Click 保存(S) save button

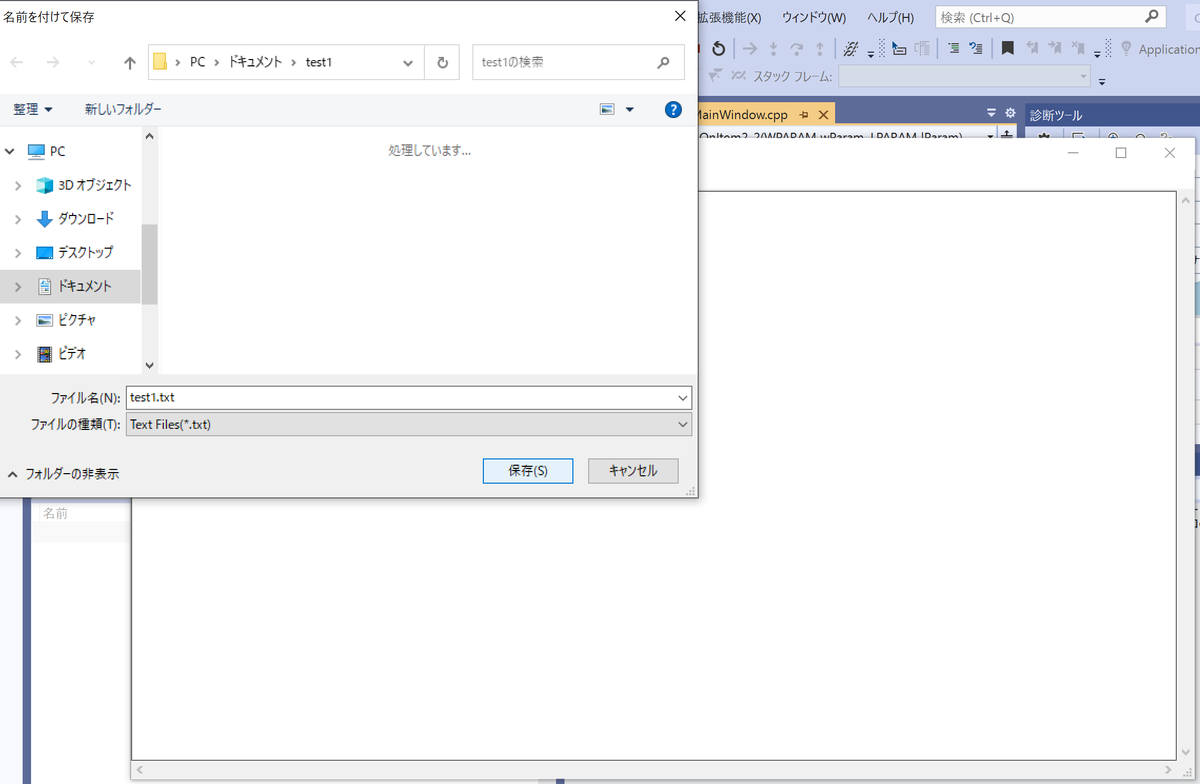point(527,470)
